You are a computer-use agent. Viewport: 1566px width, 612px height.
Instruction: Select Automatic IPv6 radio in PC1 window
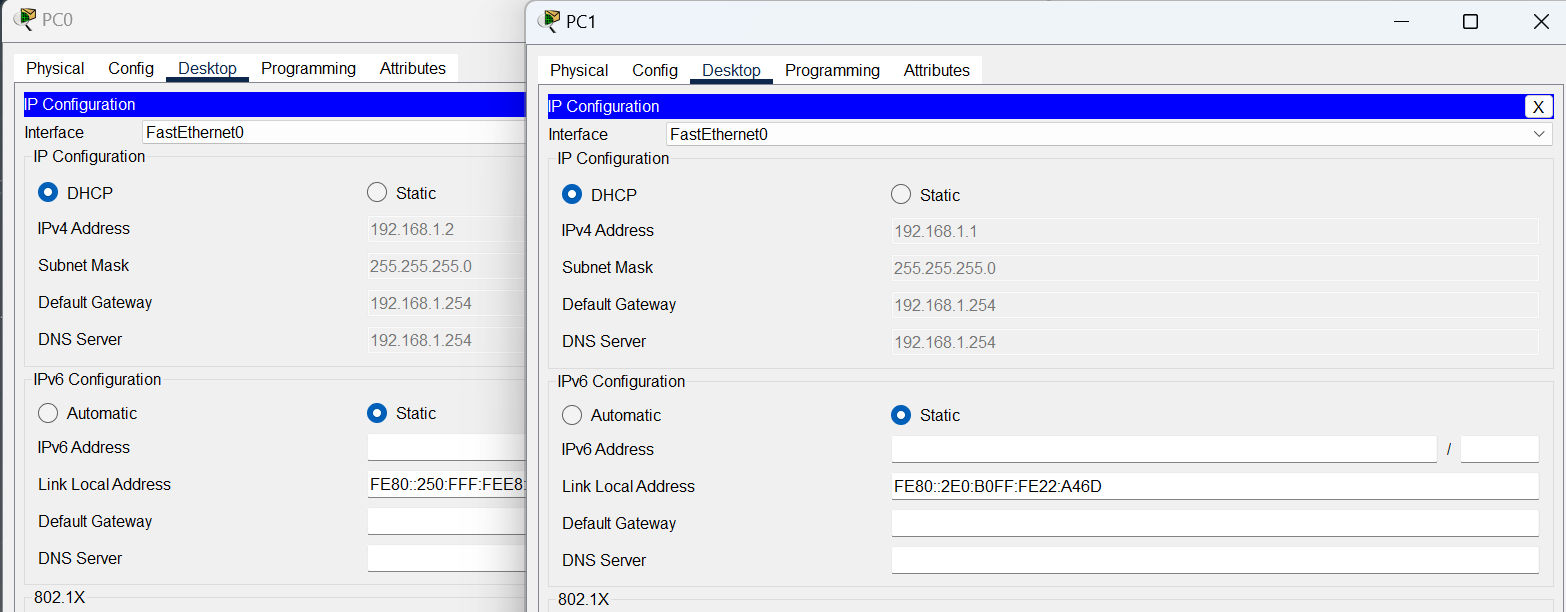pos(572,415)
